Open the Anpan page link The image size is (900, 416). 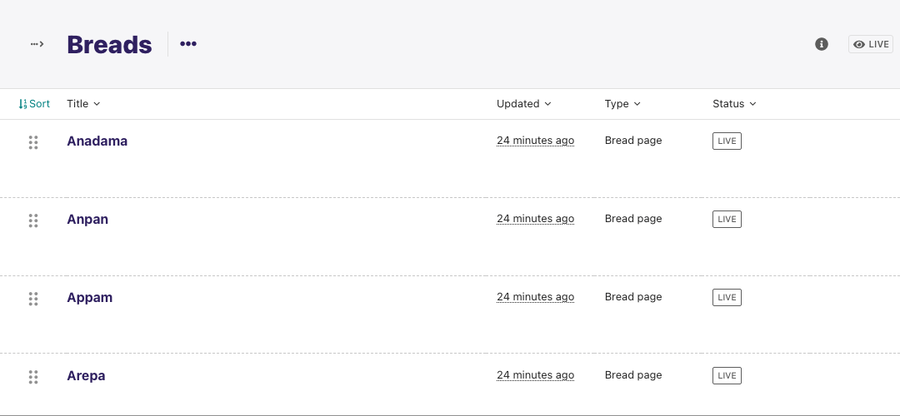87,219
